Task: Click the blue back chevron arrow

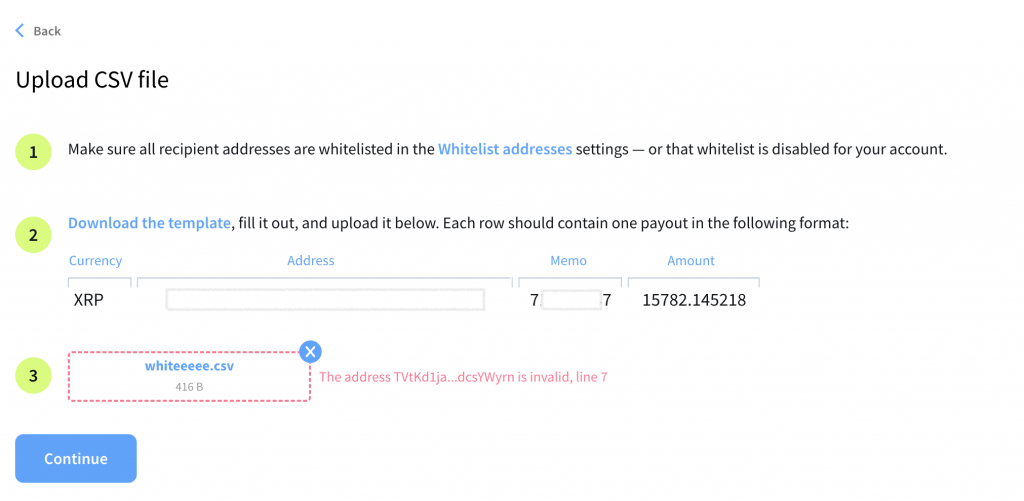Action: pyautogui.click(x=19, y=31)
